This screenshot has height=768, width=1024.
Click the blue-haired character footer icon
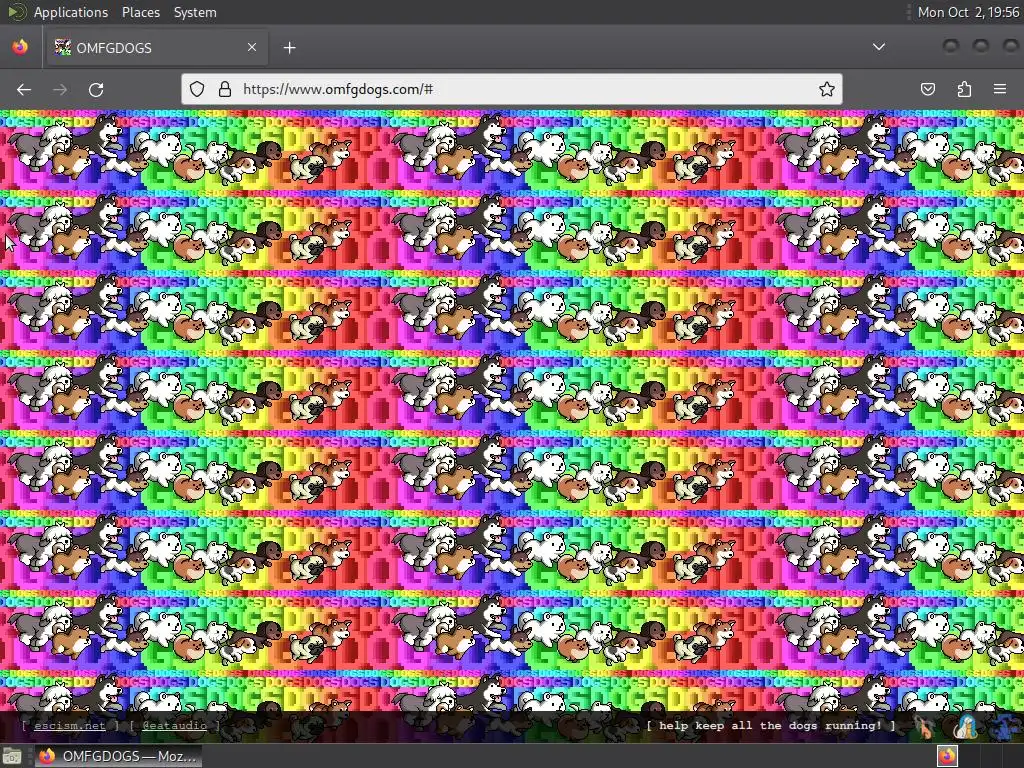tap(965, 726)
